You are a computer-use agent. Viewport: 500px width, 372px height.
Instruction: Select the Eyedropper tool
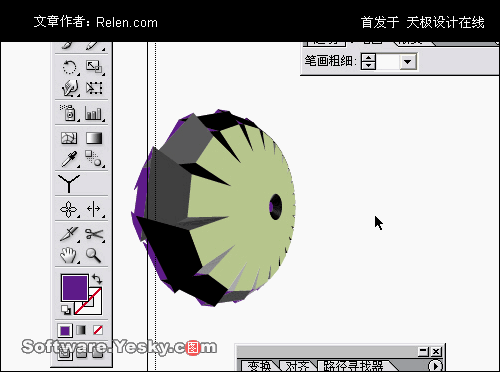[69, 159]
